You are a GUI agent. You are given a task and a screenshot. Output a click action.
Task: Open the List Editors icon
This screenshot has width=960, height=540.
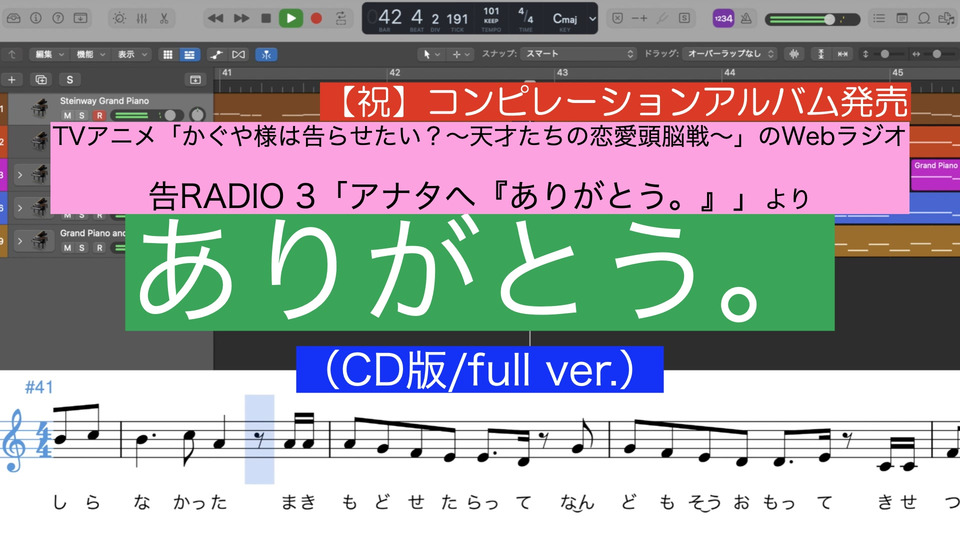[x=879, y=18]
